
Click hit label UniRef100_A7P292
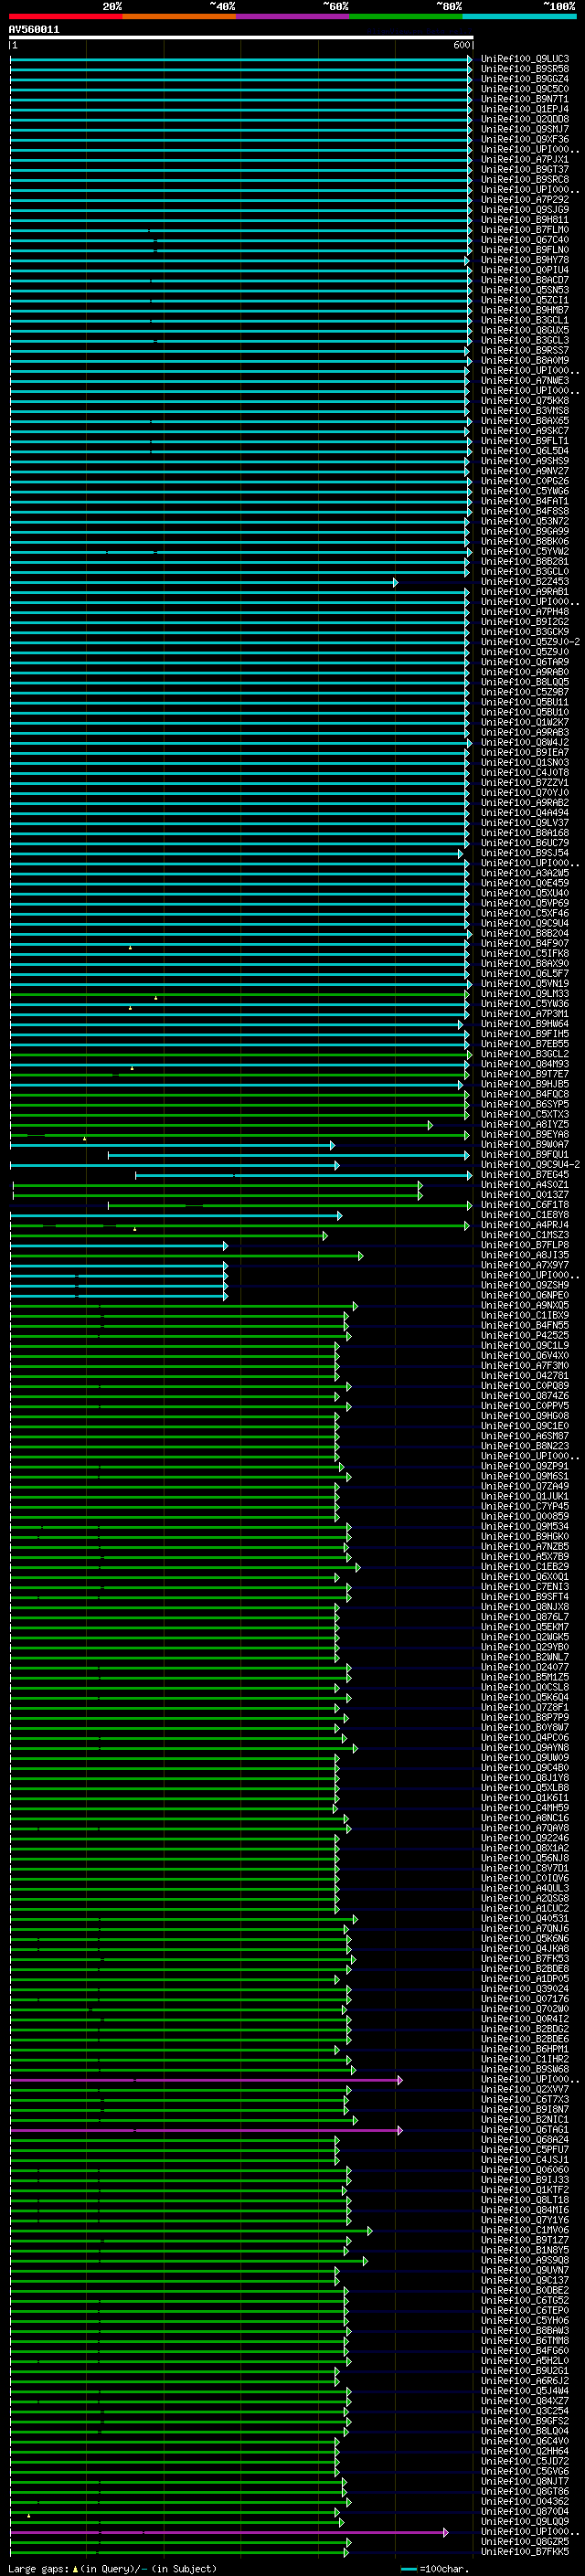click(x=524, y=200)
